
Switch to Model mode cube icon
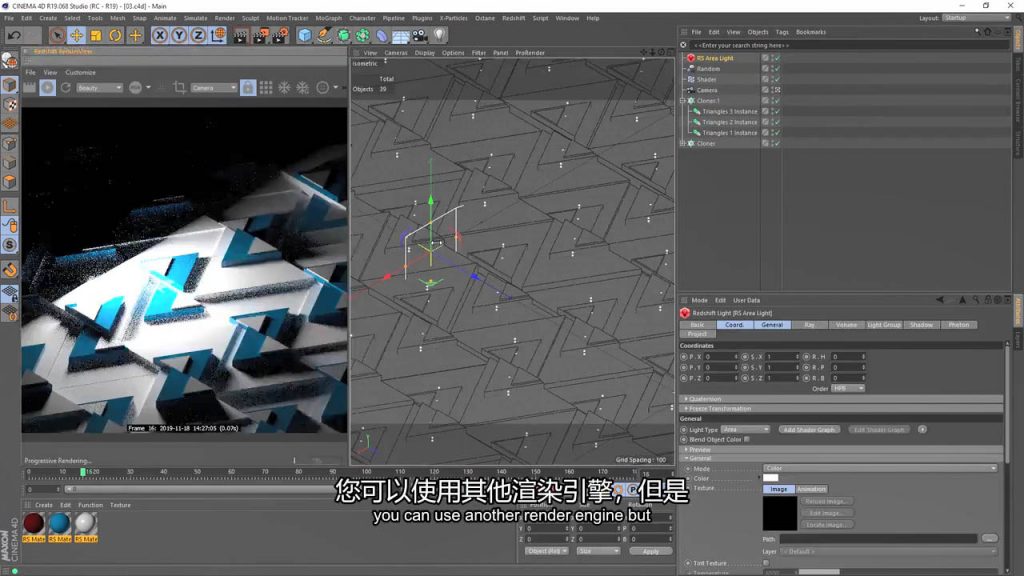pyautogui.click(x=10, y=85)
